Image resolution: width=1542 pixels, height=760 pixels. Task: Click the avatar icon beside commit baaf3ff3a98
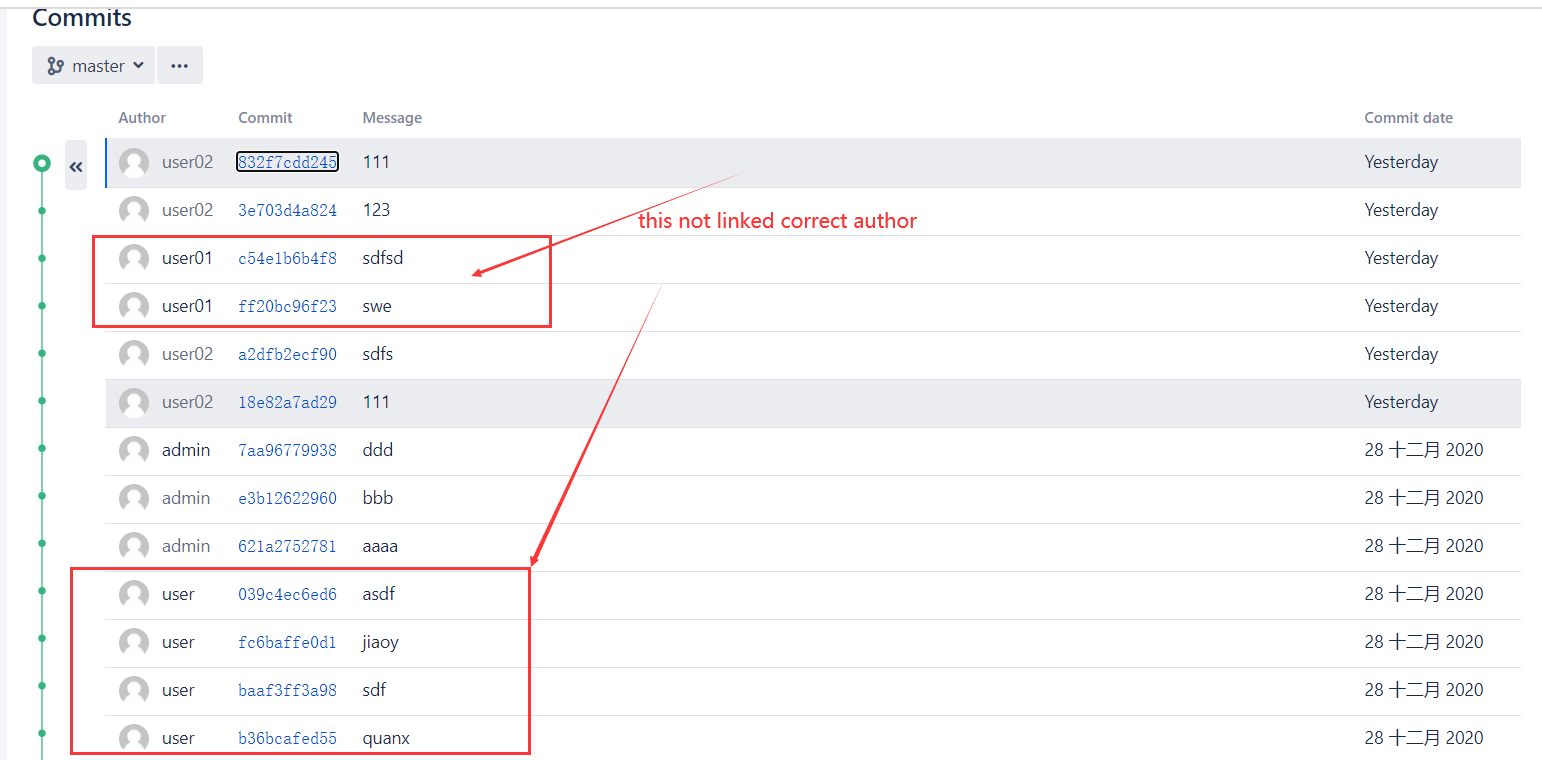pos(134,691)
